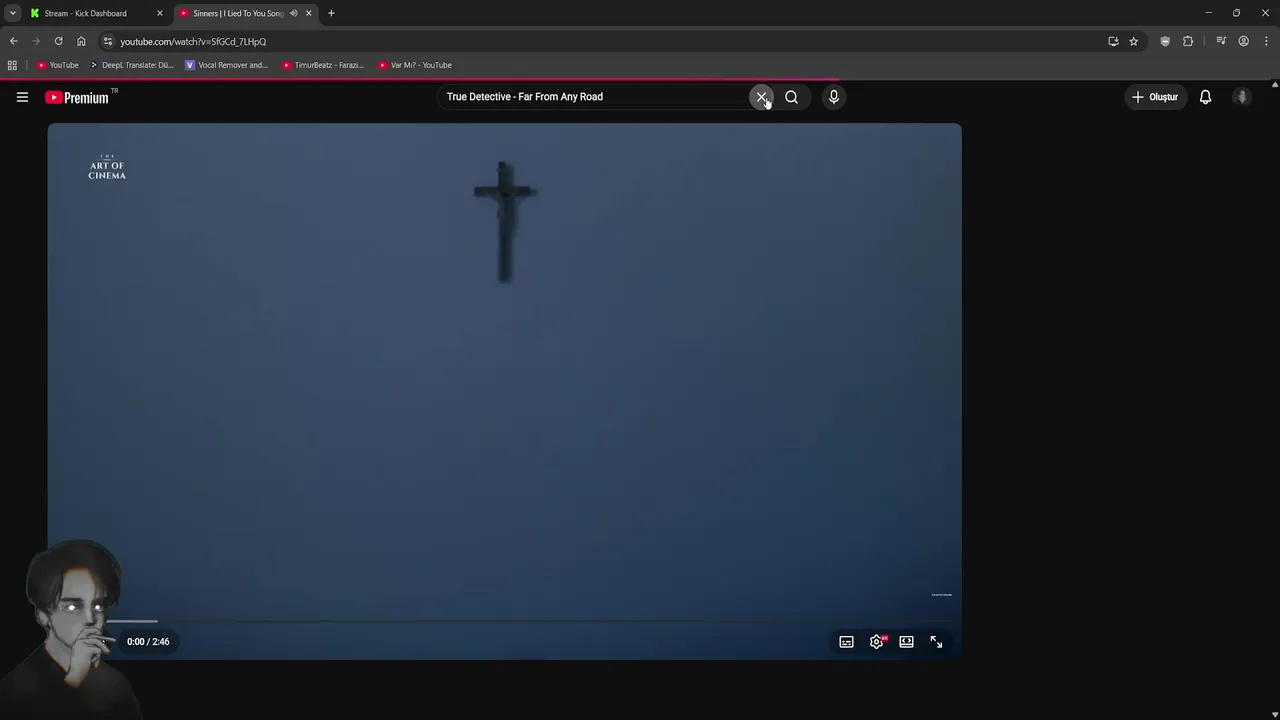The height and width of the screenshot is (720, 1280).
Task: Open the Chrome profile icon
Action: click(1243, 41)
